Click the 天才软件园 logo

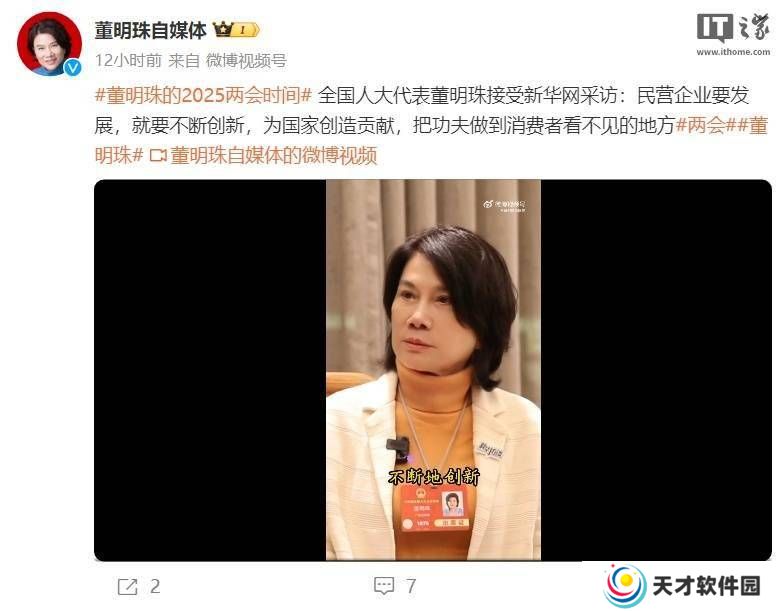[682, 586]
